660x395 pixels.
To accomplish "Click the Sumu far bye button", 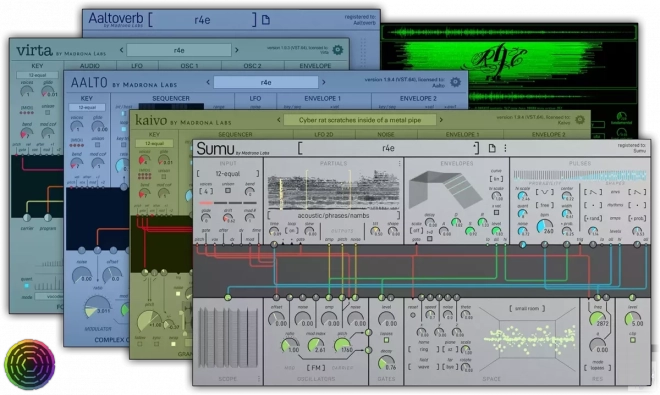I will [450, 367].
